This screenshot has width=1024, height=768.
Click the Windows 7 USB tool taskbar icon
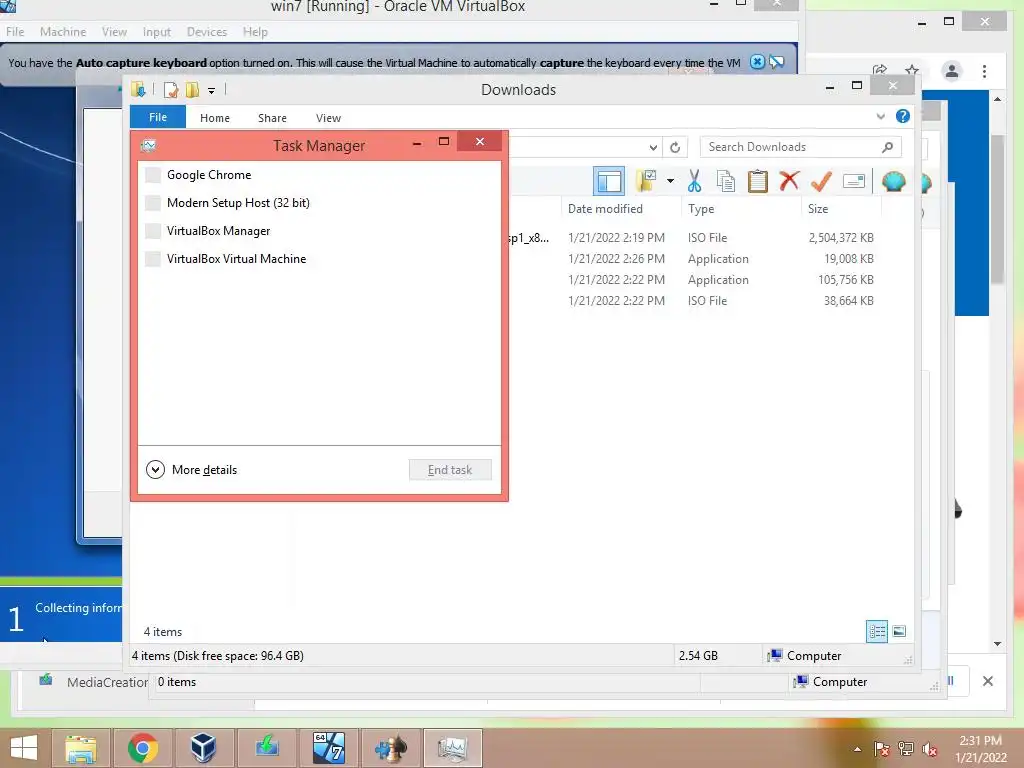328,748
